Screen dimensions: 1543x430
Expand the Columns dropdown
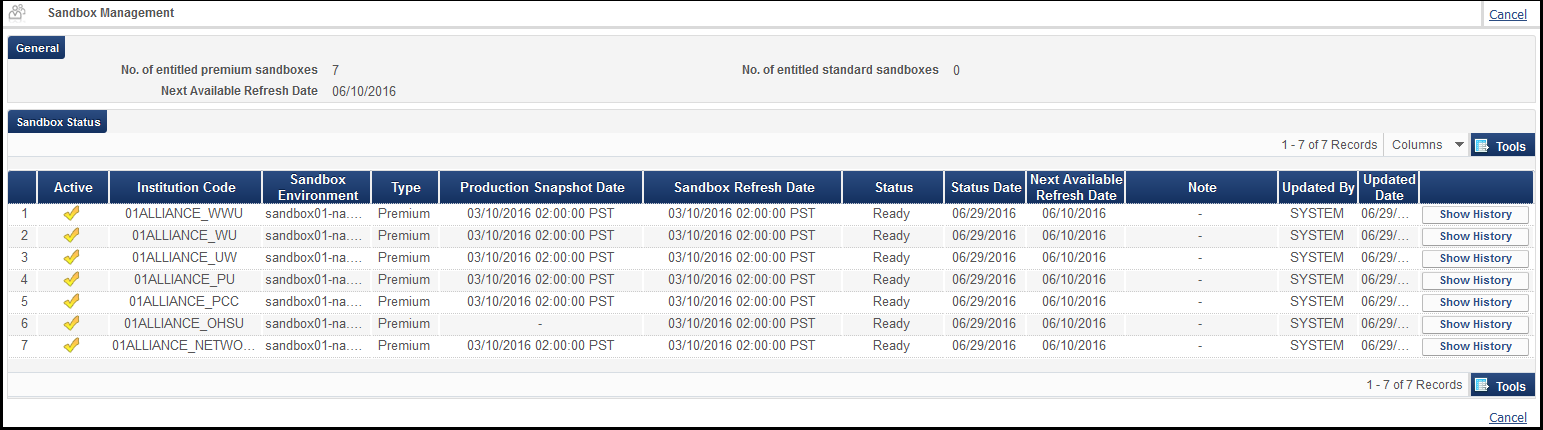[1427, 145]
